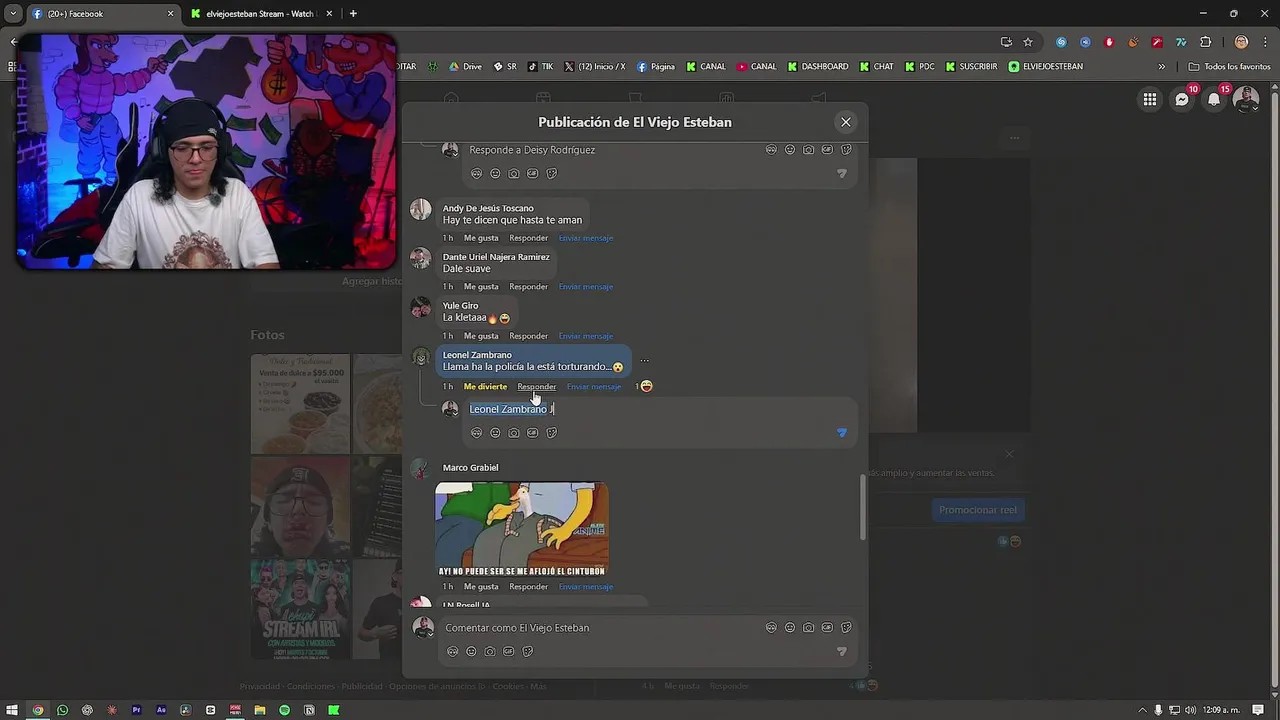Open the Marco Grabiel profile name

coord(470,468)
